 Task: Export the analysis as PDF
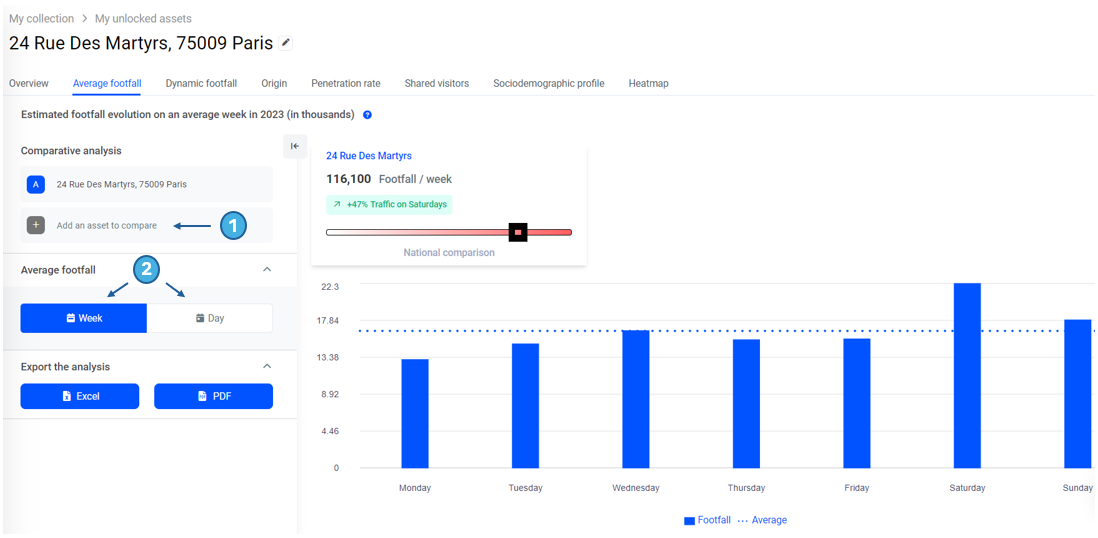pos(213,396)
